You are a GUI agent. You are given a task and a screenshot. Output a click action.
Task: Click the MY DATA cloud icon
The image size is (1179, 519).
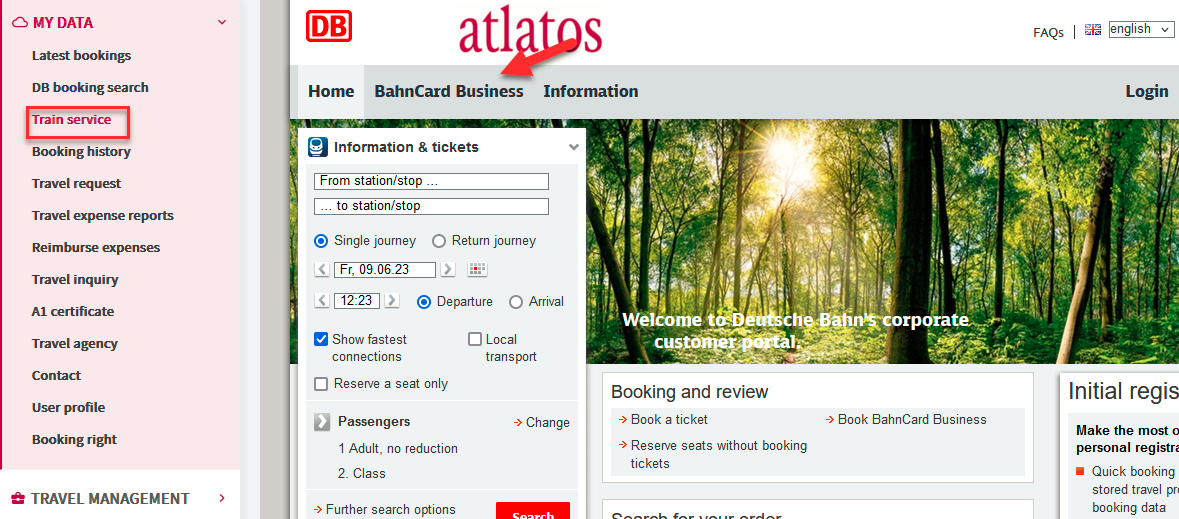click(20, 23)
